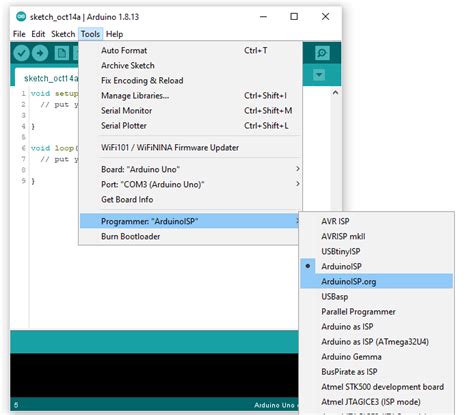Maximize the Arduino window
Viewport: 474px width, 415px height.
[x=294, y=17]
